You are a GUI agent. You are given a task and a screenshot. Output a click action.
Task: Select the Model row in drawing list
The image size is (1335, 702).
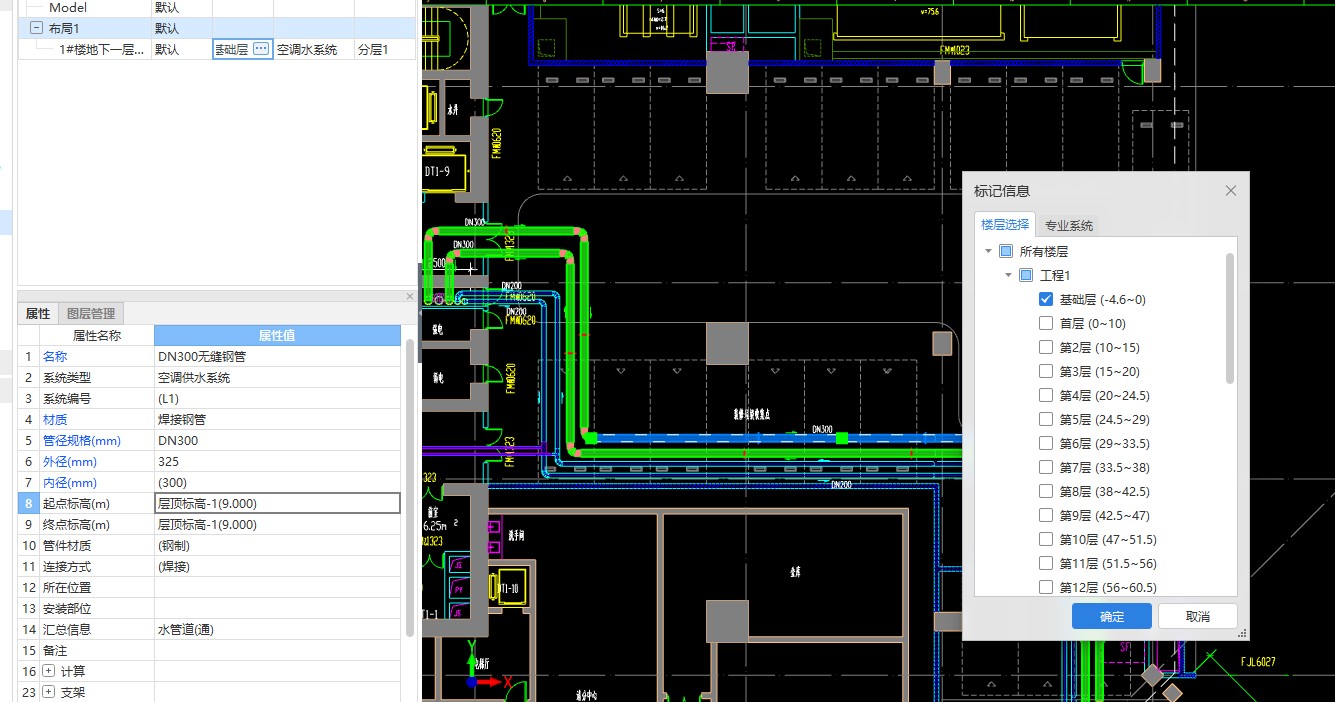point(217,8)
